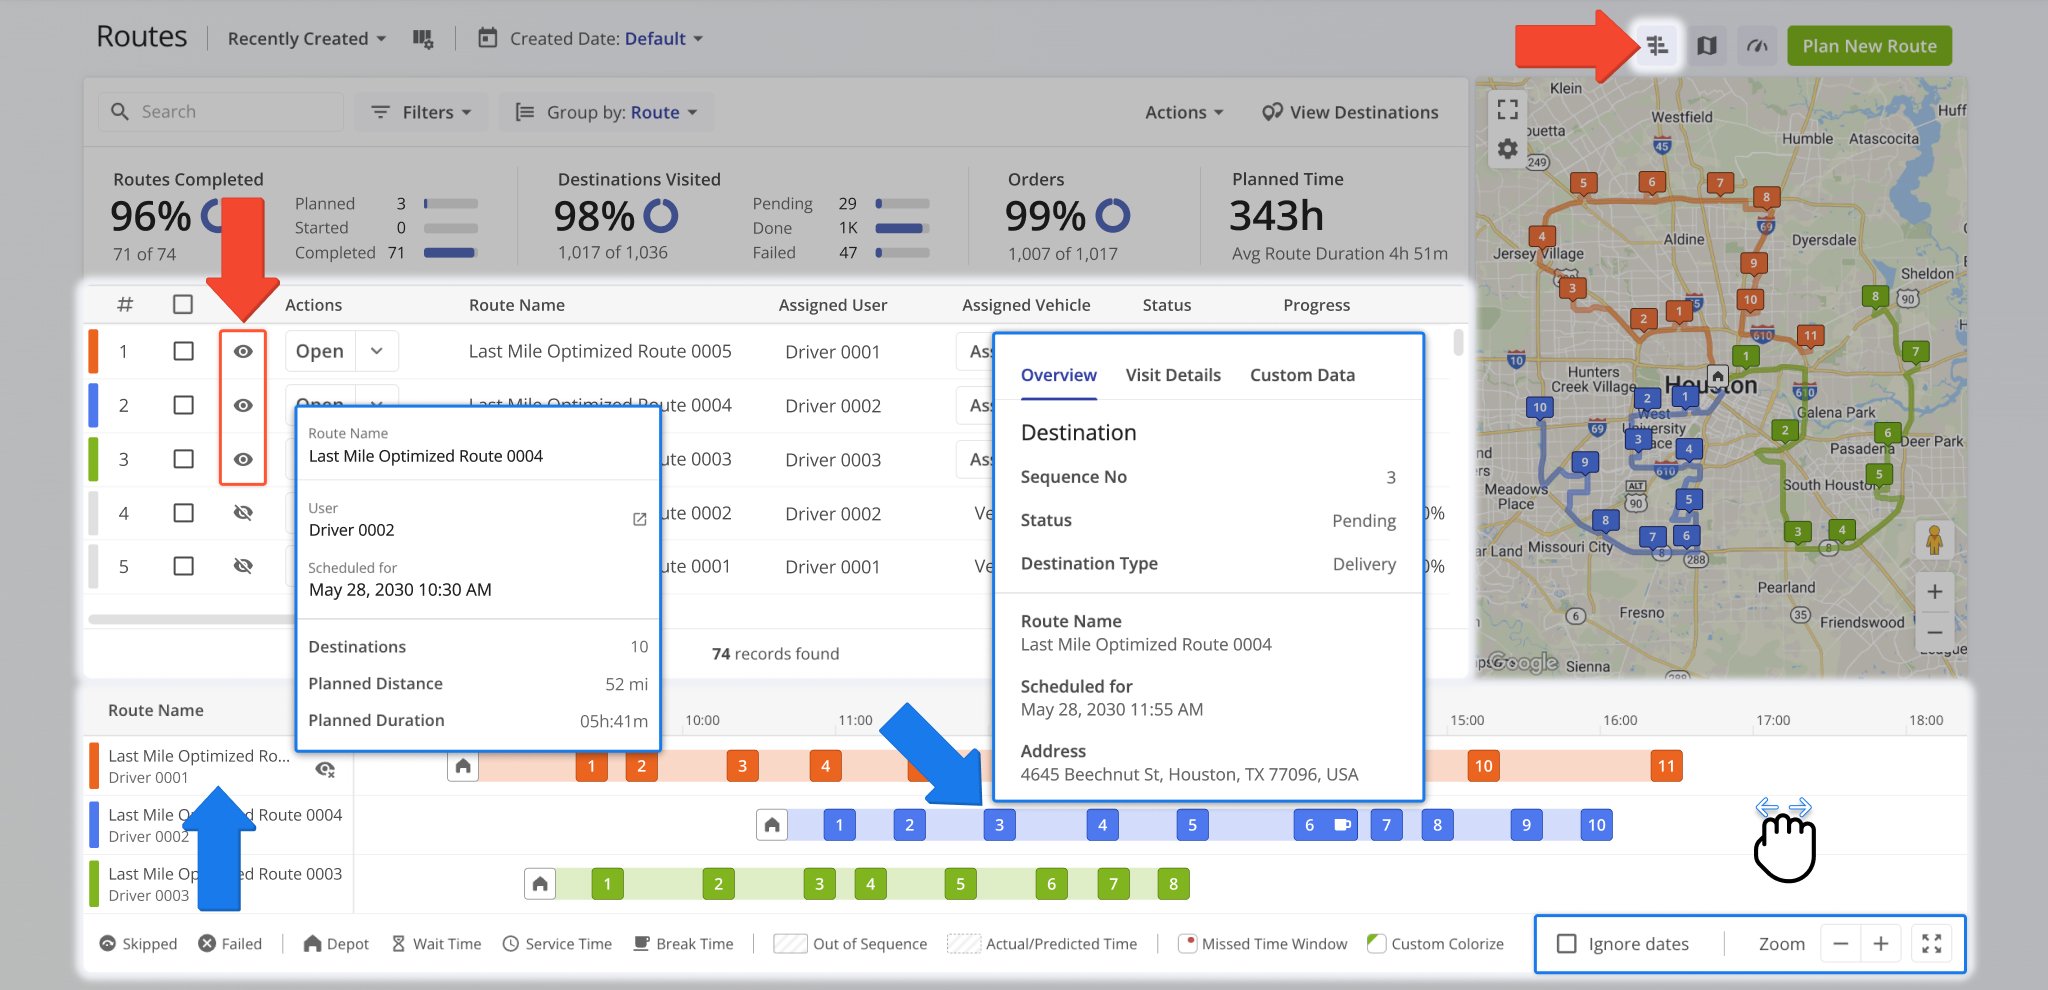
Task: Open View Destinations
Action: [x=1350, y=112]
